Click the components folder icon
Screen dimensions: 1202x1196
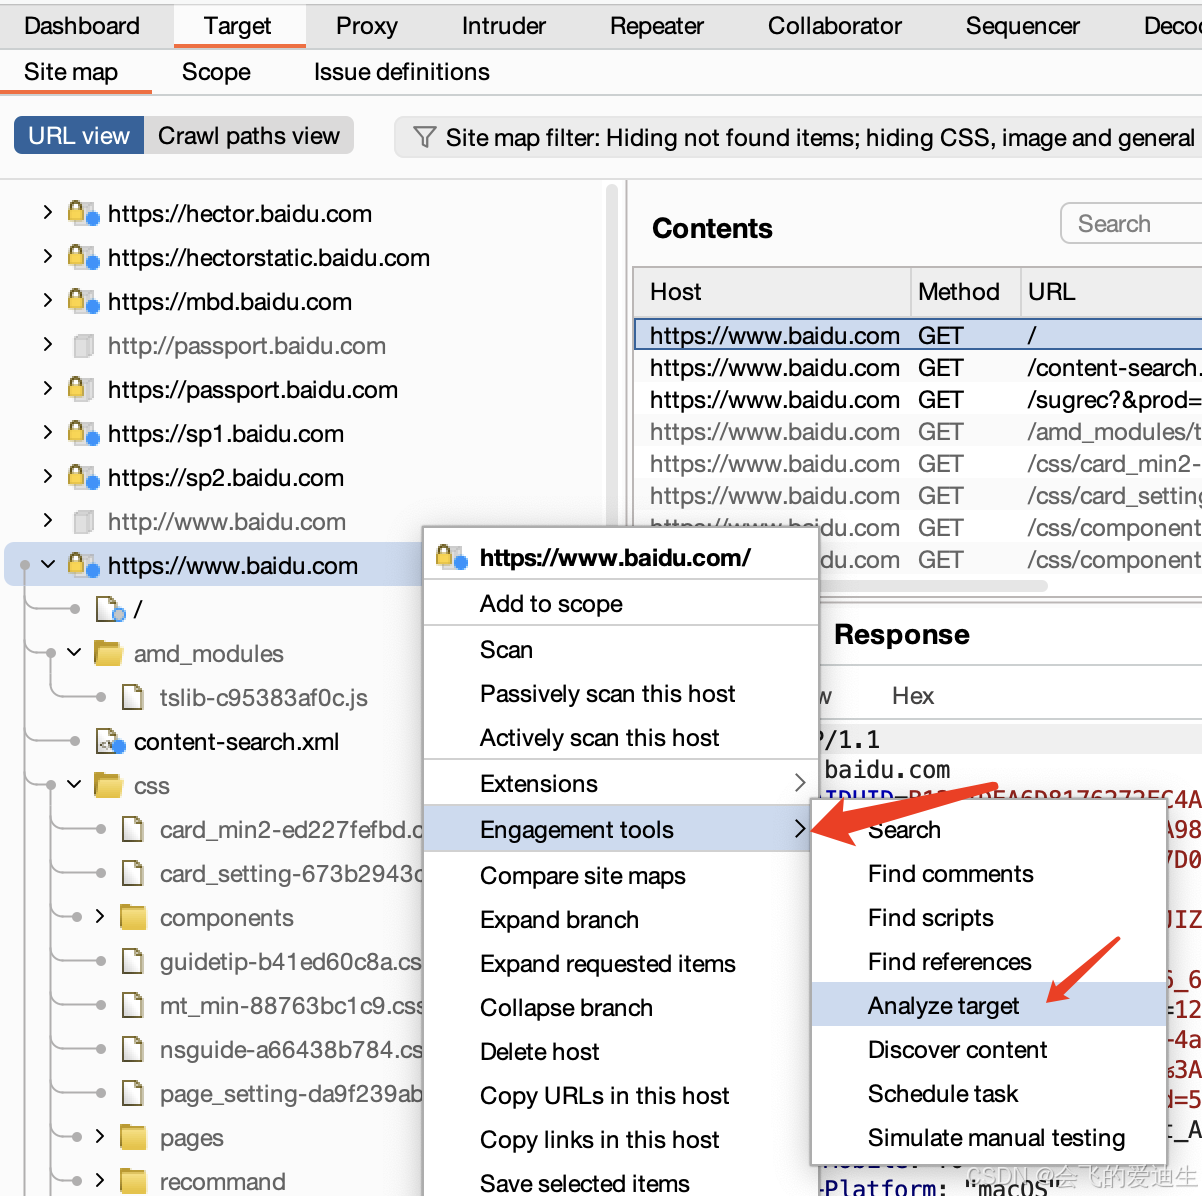click(133, 917)
